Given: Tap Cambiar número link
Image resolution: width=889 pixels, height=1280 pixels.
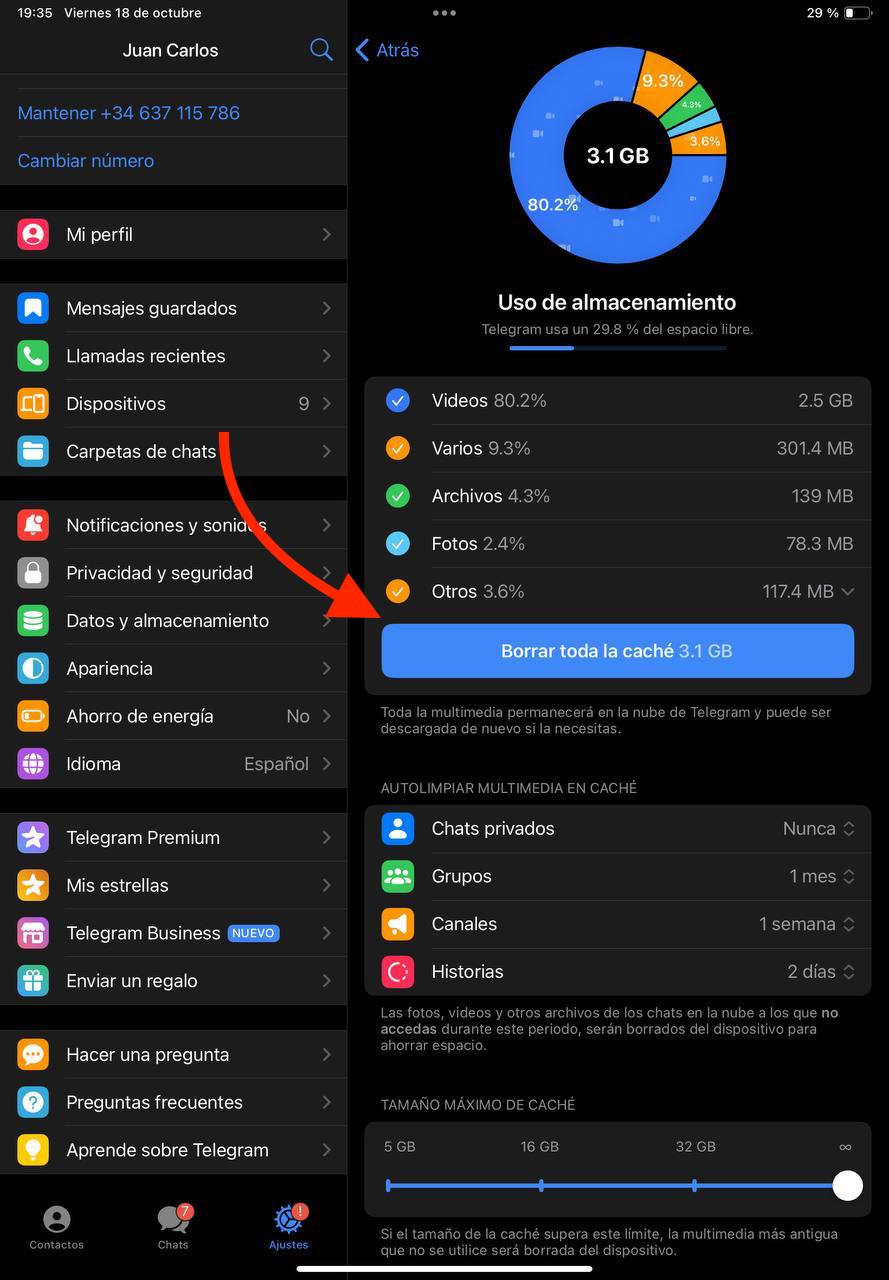Looking at the screenshot, I should 86,161.
